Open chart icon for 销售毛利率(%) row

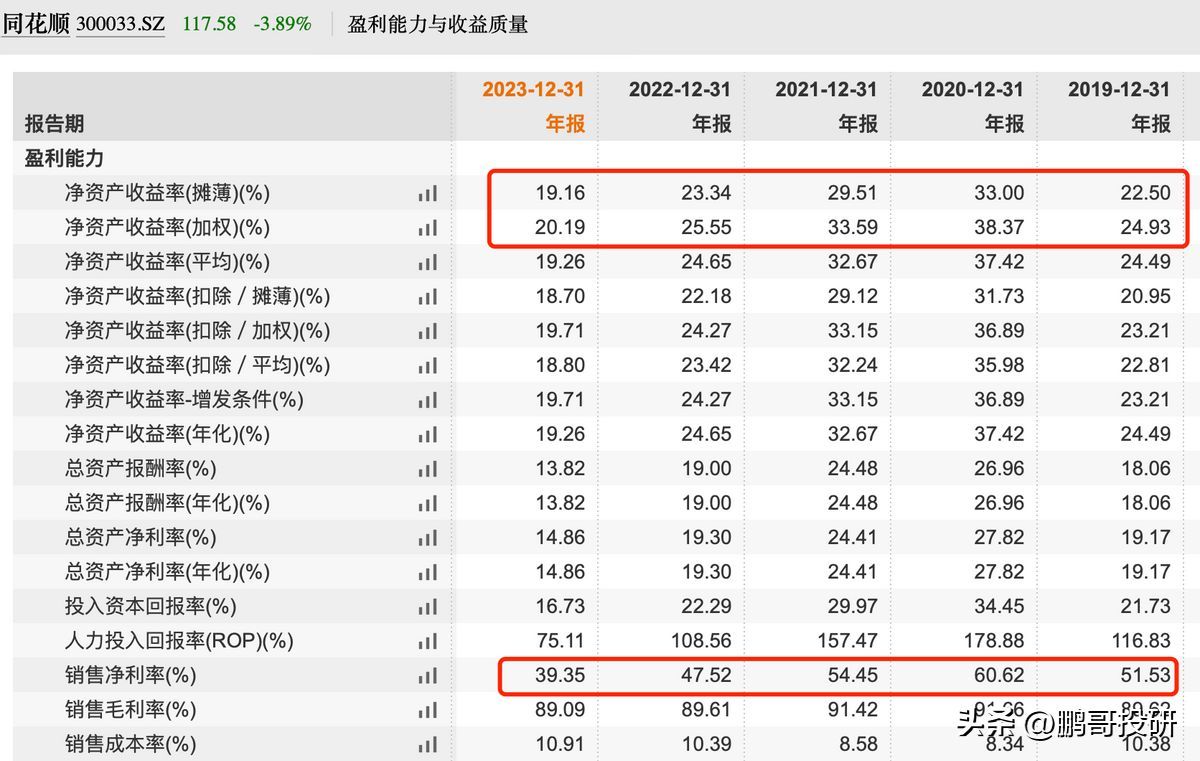coord(428,710)
